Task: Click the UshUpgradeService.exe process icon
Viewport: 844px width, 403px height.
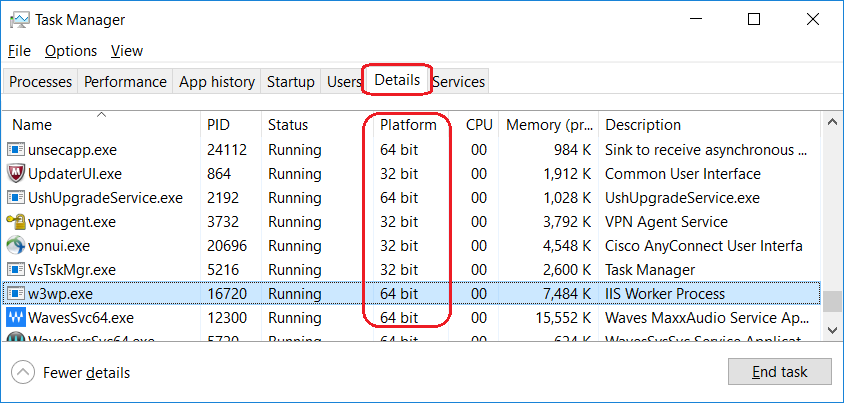Action: [16, 198]
